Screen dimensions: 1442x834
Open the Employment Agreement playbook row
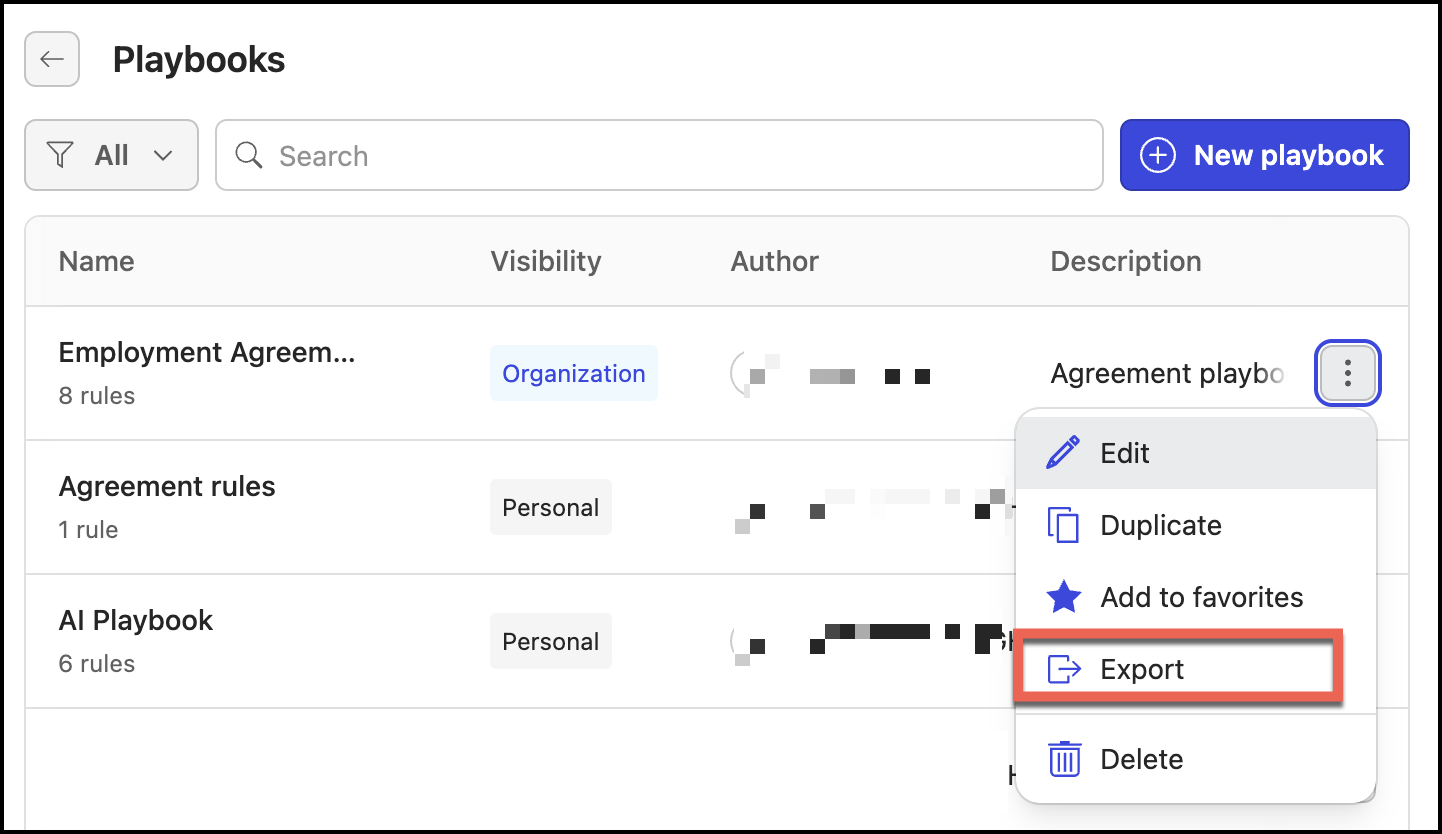pyautogui.click(x=207, y=373)
